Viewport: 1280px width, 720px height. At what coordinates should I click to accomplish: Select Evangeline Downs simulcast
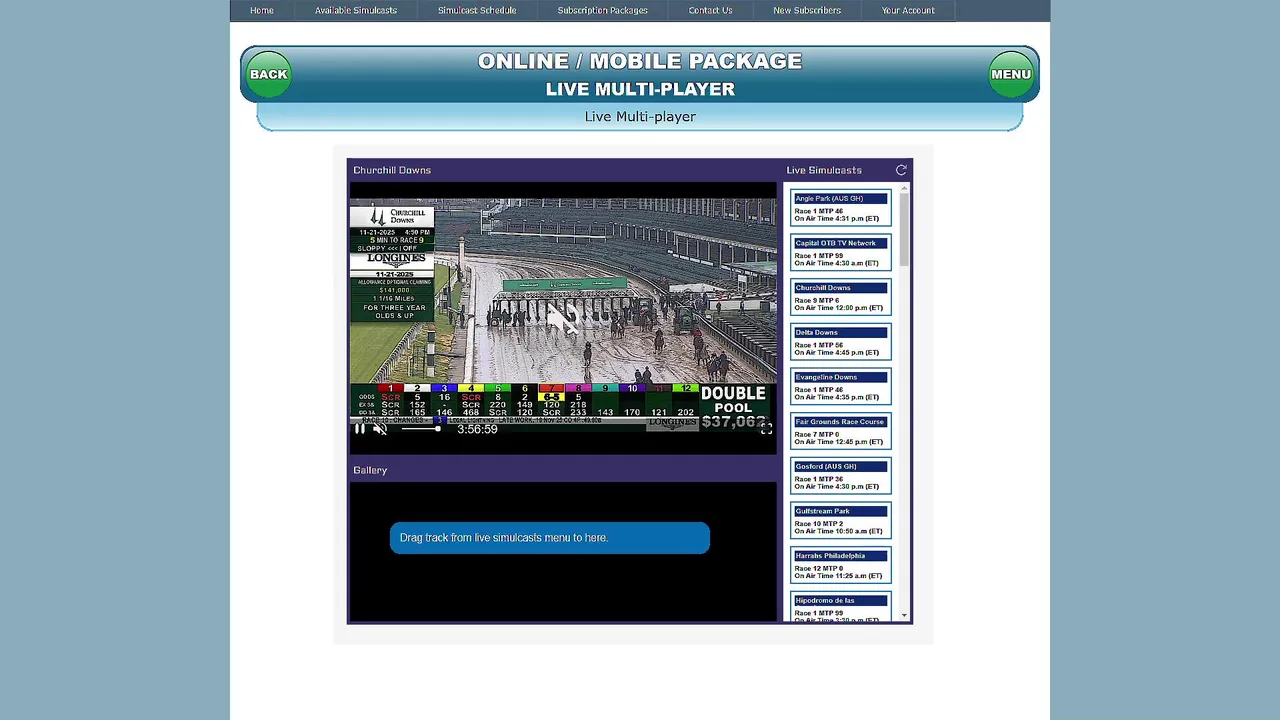841,387
